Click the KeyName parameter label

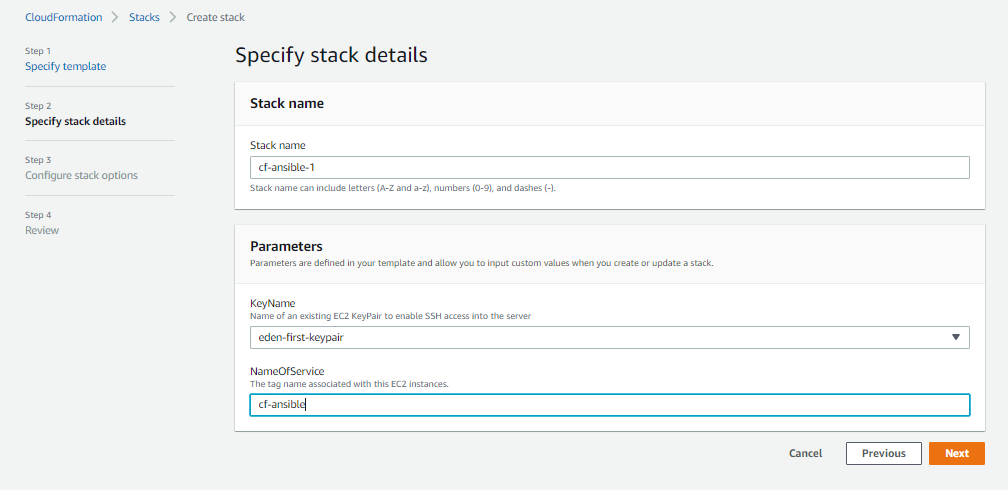click(x=272, y=305)
